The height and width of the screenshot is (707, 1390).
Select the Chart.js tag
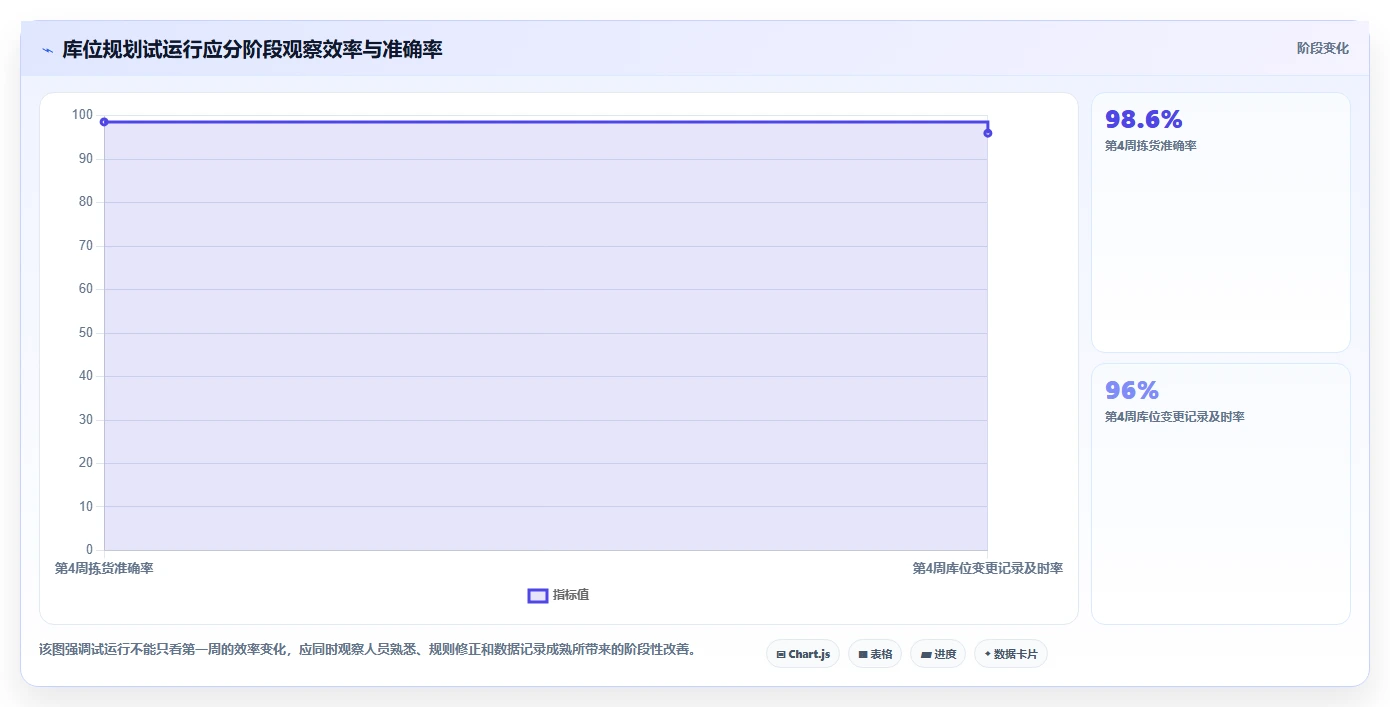pos(803,654)
